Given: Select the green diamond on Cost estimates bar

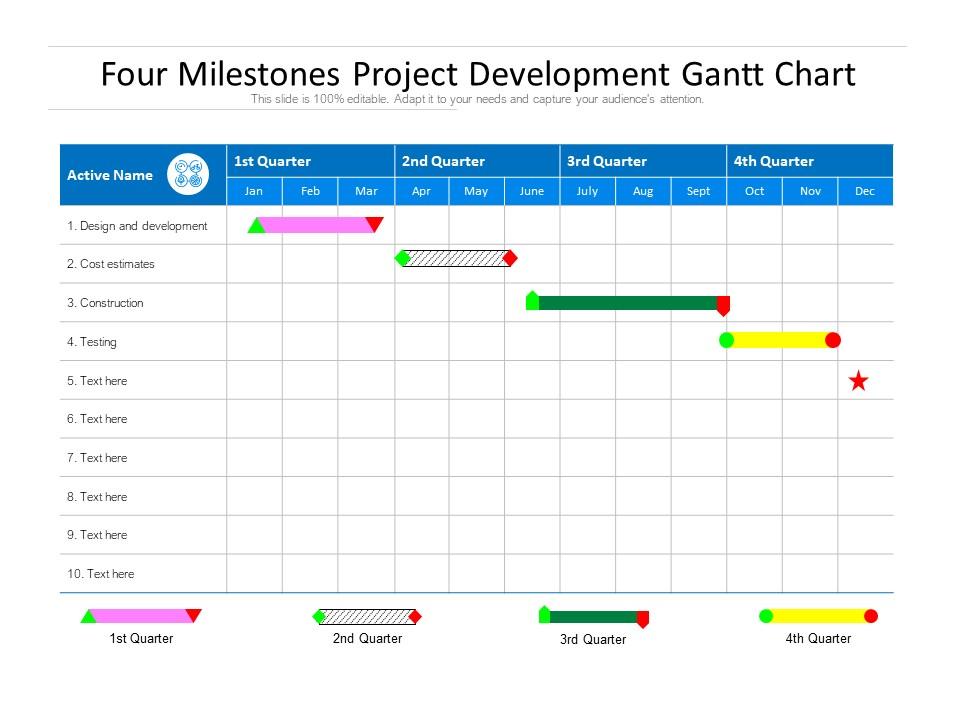Looking at the screenshot, I should [x=403, y=258].
